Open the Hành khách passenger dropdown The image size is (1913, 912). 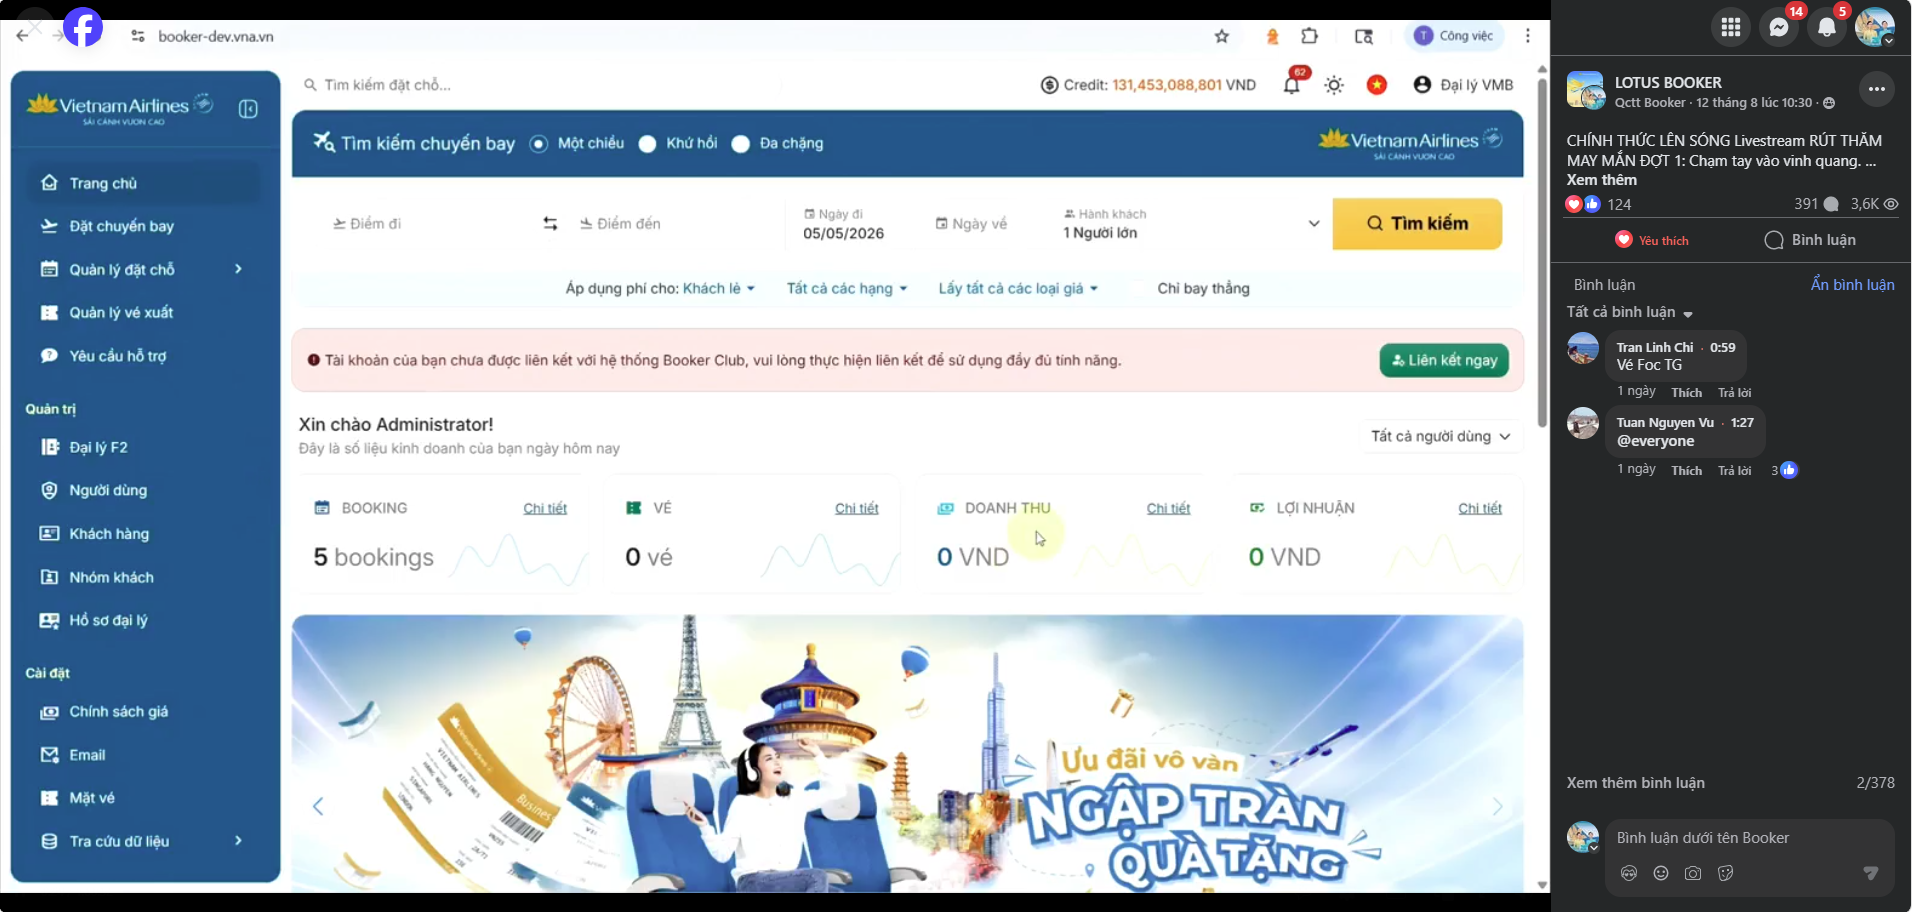(x=1192, y=224)
